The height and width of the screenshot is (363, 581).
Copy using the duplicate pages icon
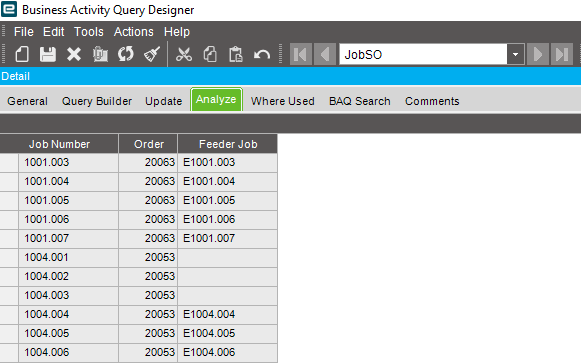click(x=210, y=54)
